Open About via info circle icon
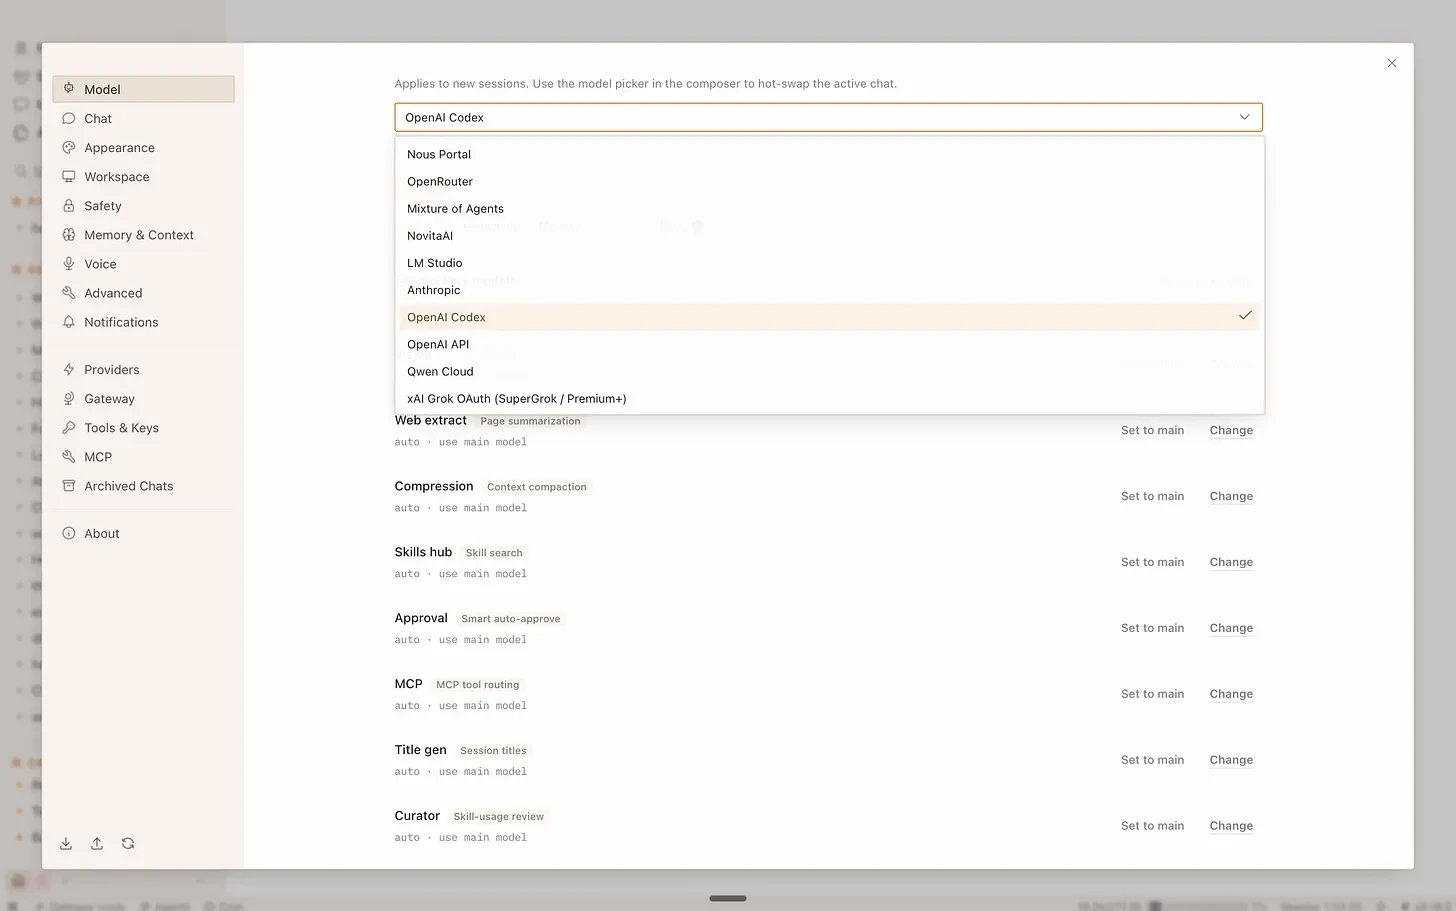This screenshot has width=1456, height=911. pyautogui.click(x=69, y=533)
